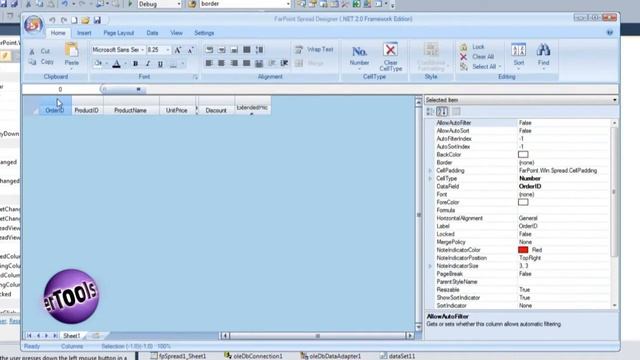Image resolution: width=640 pixels, height=360 pixels.
Task: Click the Copy icon in Clipboard group
Action: click(32, 62)
